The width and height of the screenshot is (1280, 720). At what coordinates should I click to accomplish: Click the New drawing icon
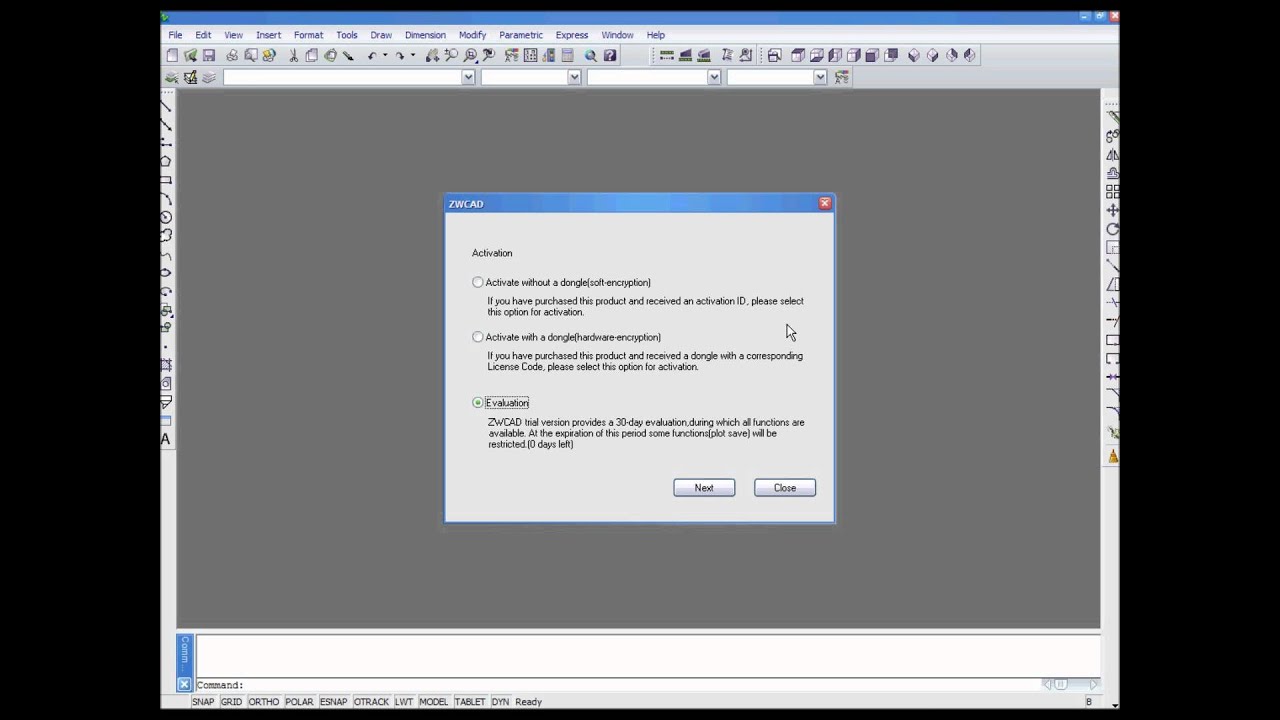(172, 56)
